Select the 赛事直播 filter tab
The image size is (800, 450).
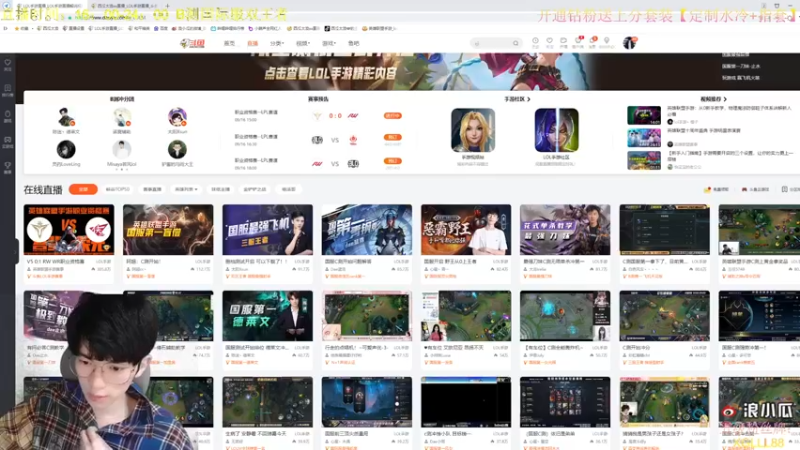click(x=152, y=189)
